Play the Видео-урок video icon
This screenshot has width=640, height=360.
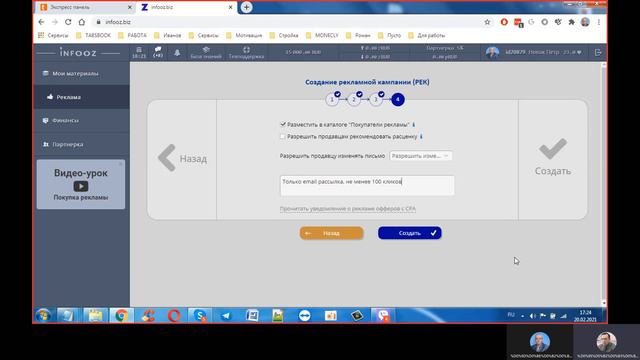click(x=81, y=186)
